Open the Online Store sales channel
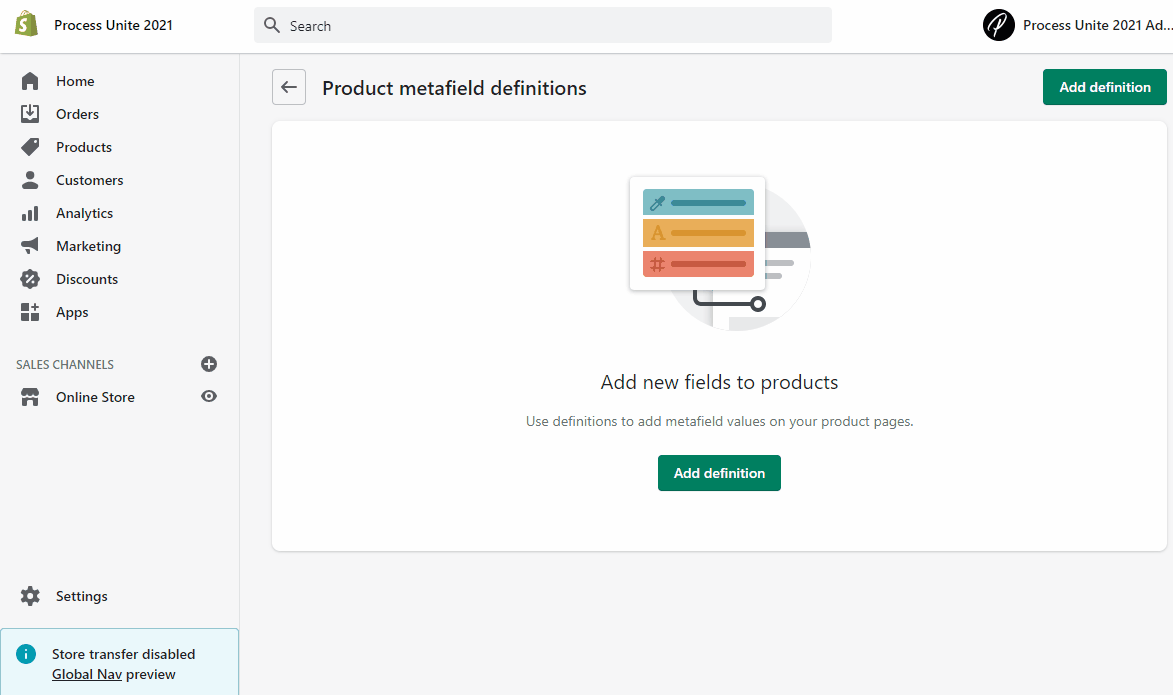 coord(95,397)
